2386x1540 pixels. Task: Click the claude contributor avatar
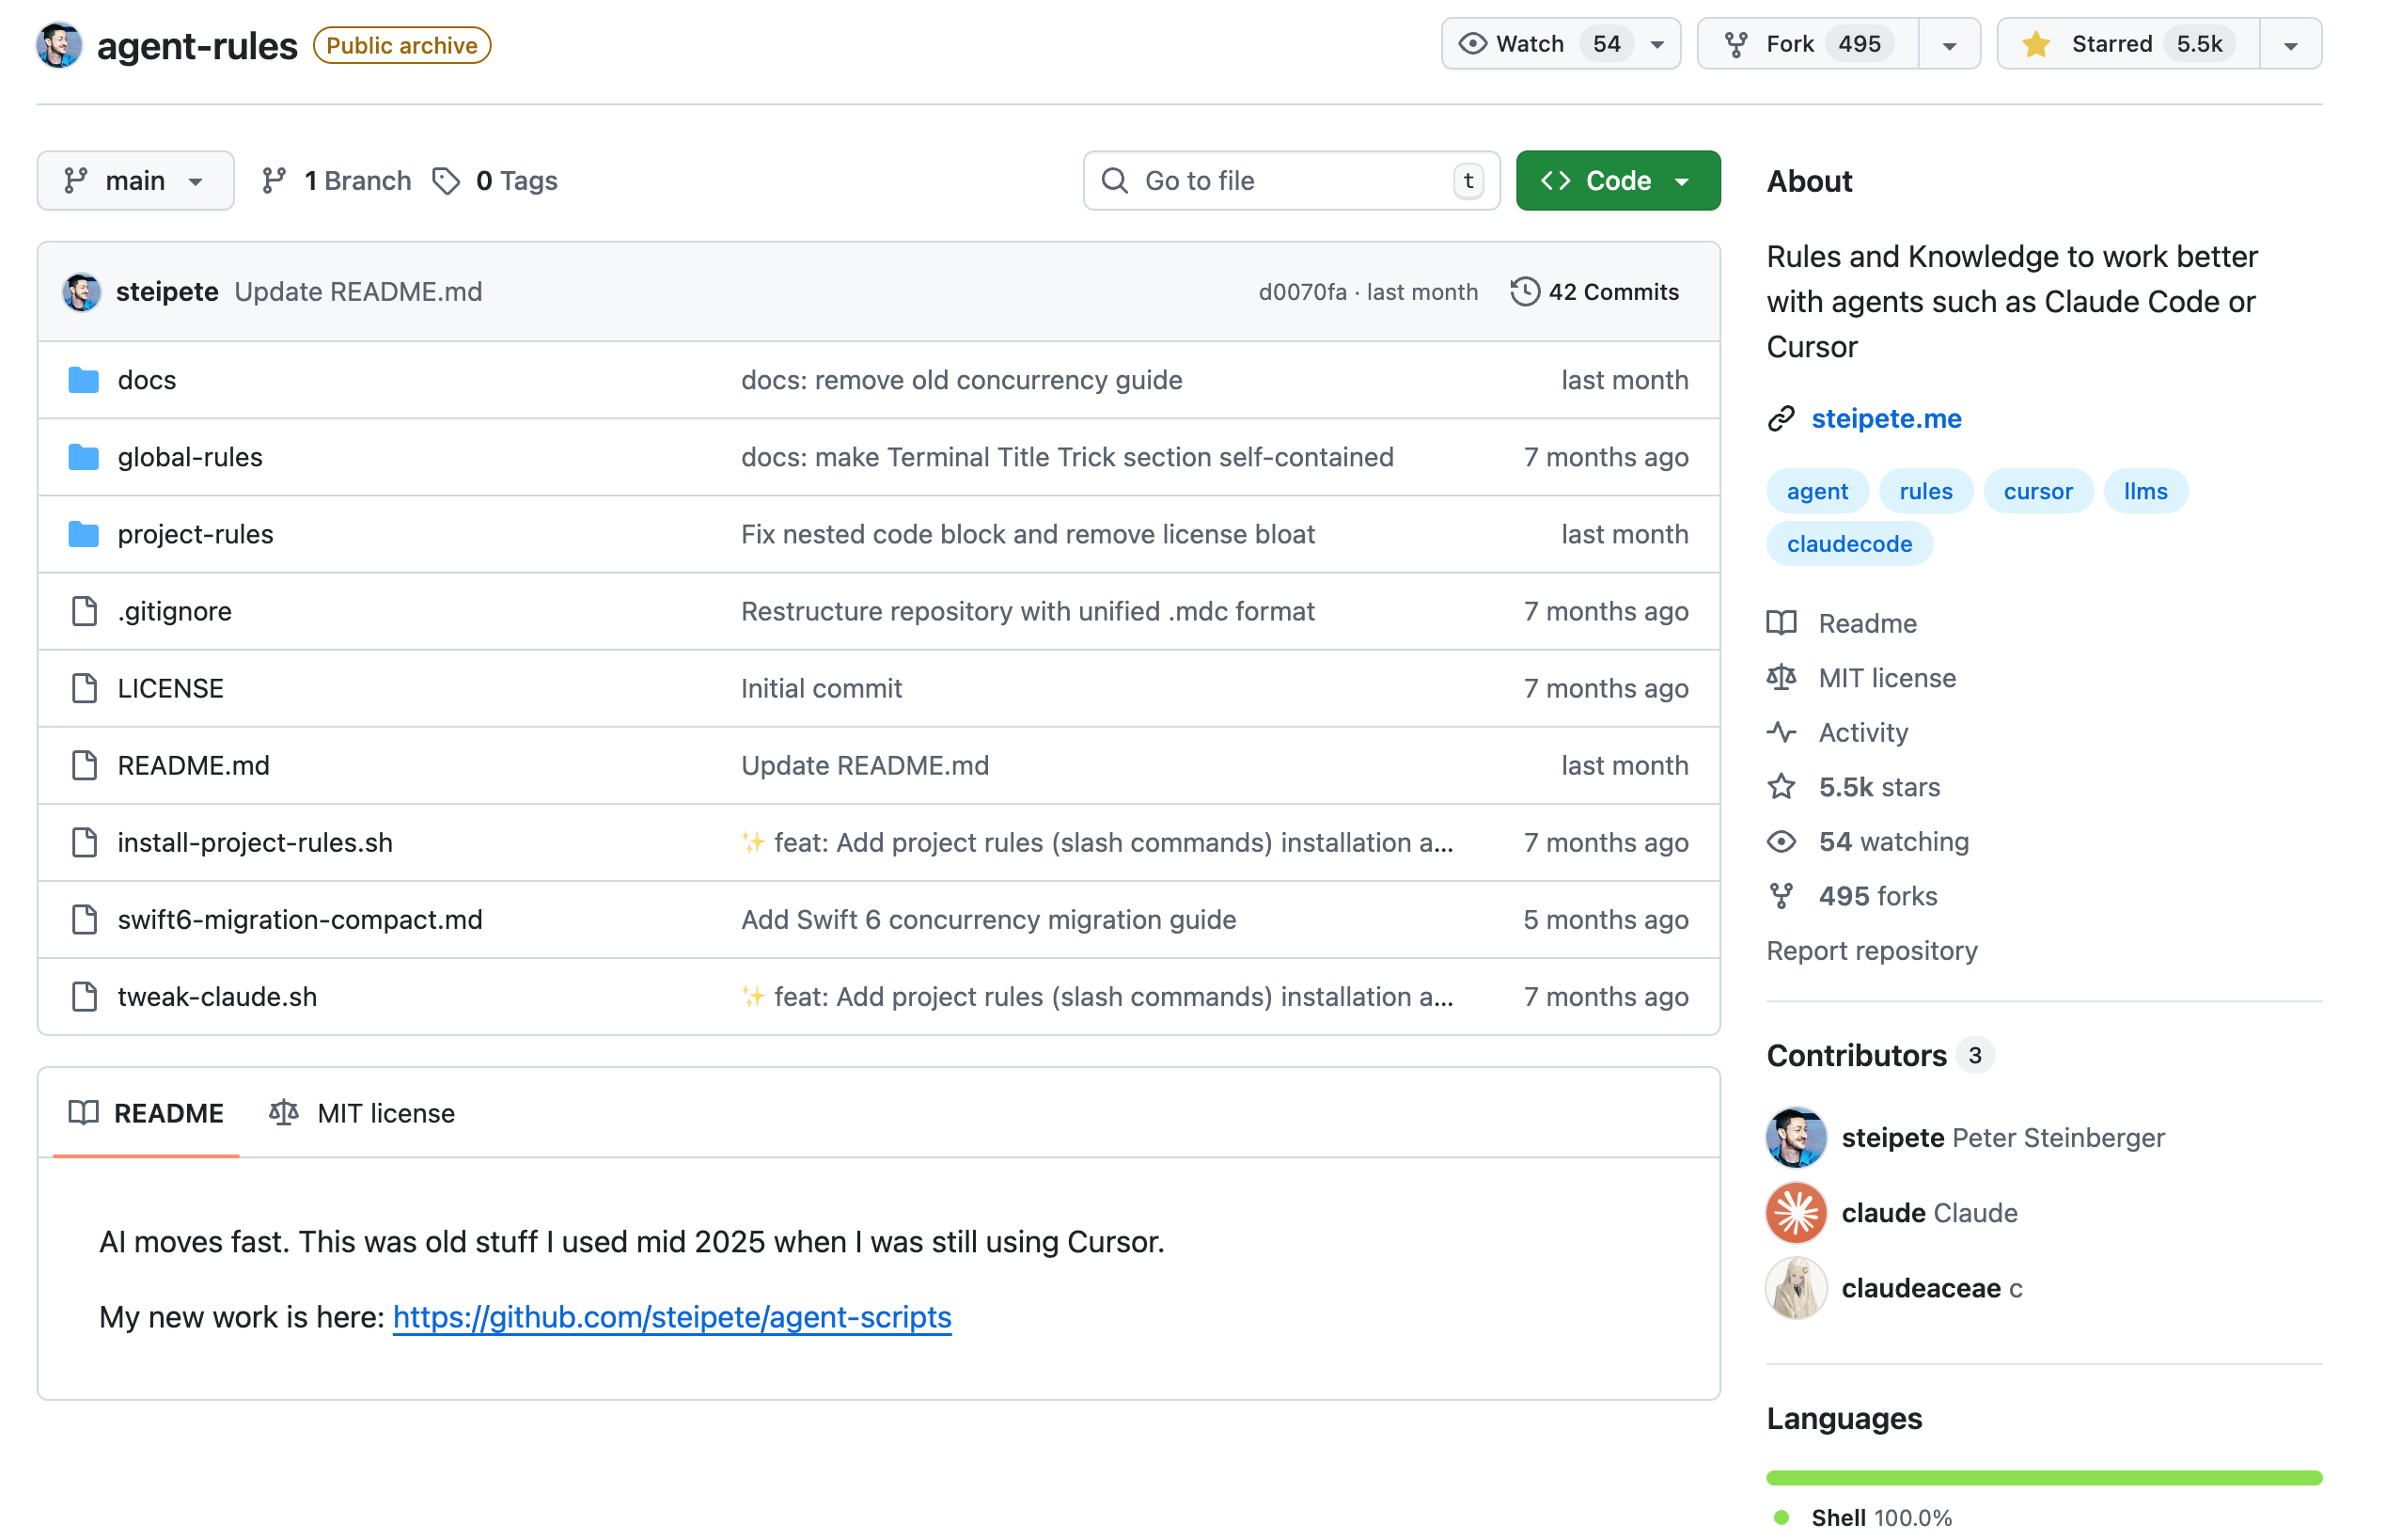(1795, 1213)
